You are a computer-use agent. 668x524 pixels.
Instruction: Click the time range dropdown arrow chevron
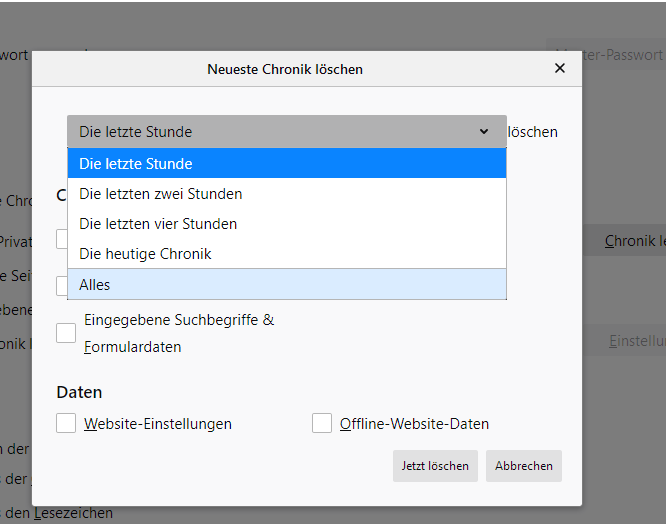pos(484,132)
